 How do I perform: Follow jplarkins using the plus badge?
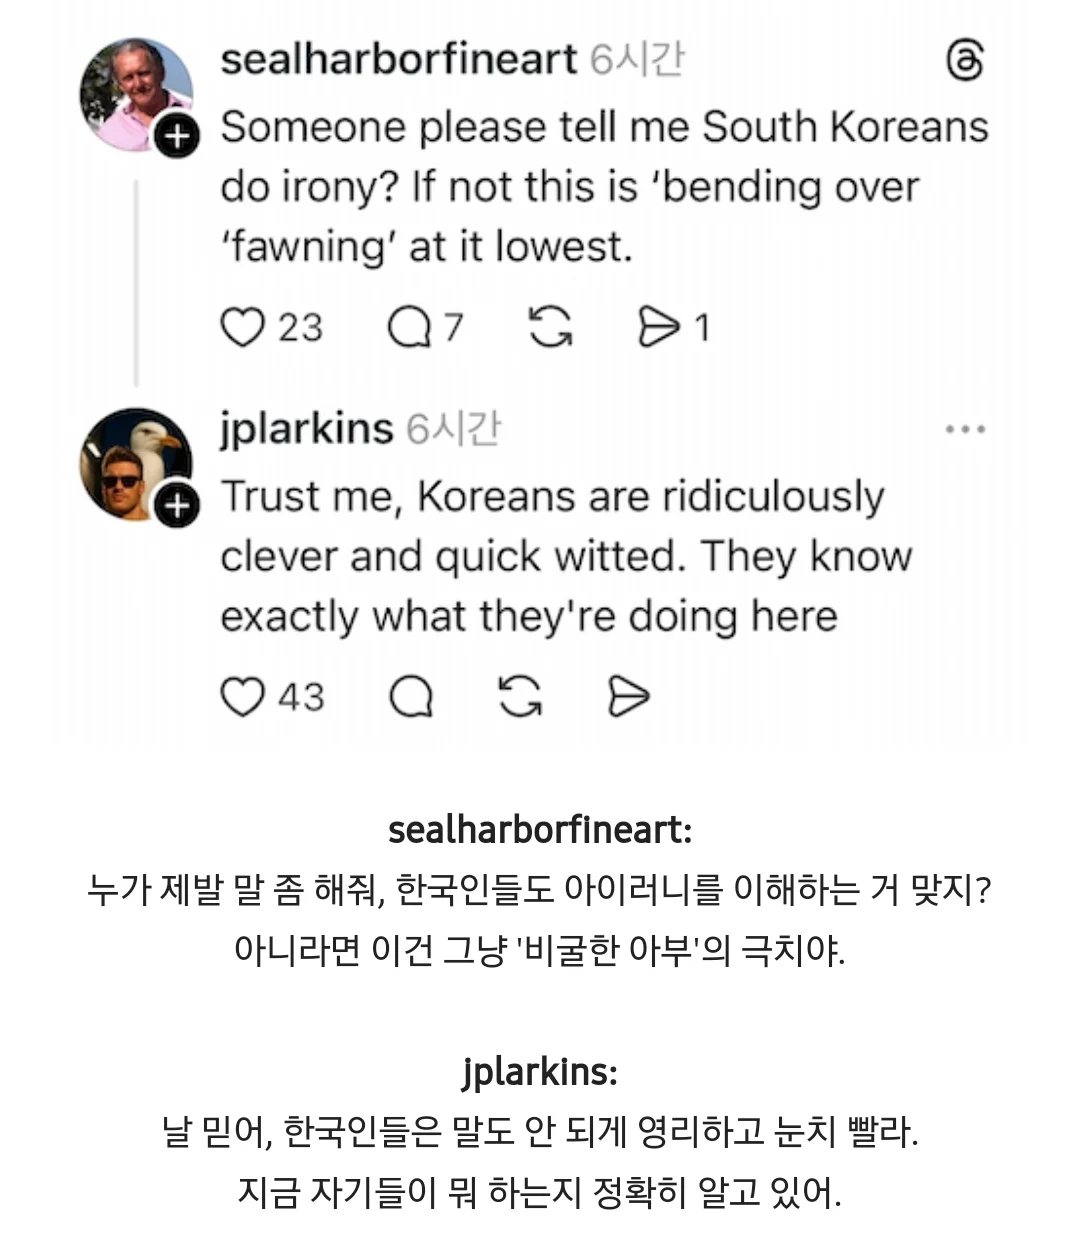pos(177,506)
